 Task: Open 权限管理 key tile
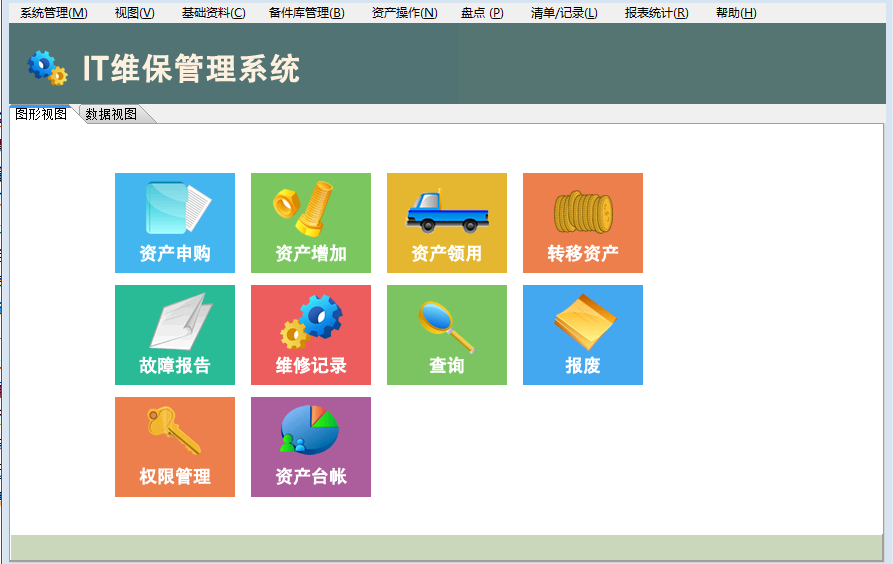point(175,447)
